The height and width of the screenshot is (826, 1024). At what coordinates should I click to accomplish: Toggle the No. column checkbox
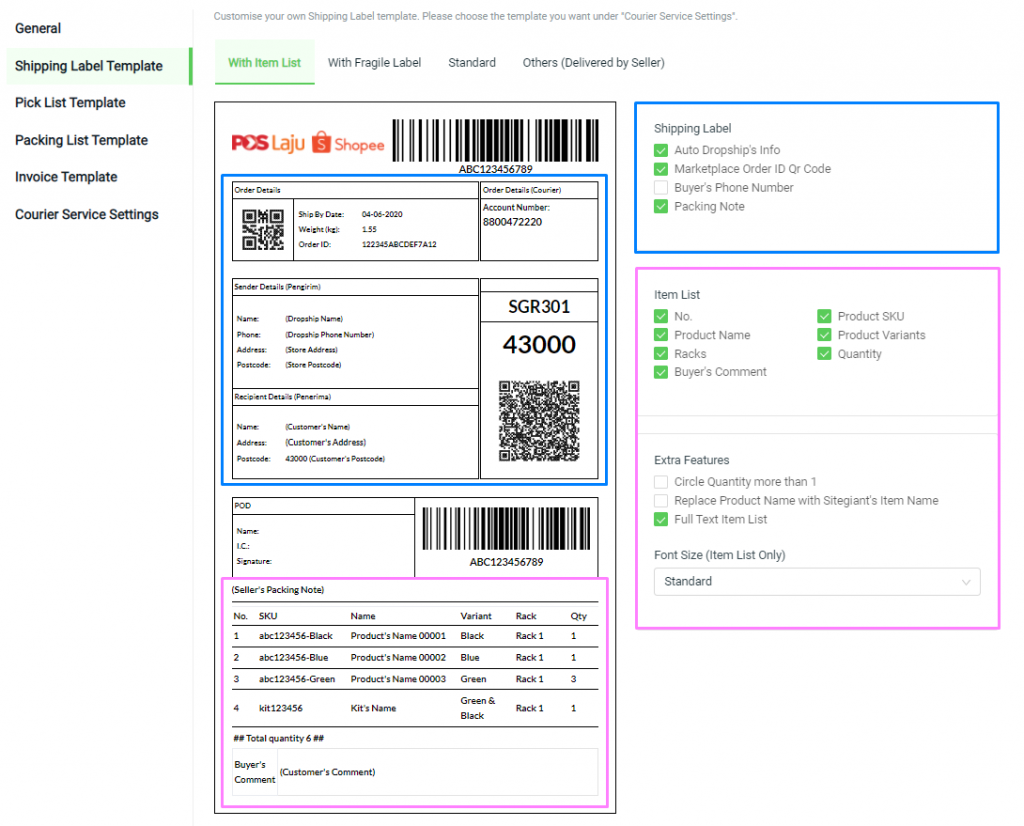tap(661, 317)
